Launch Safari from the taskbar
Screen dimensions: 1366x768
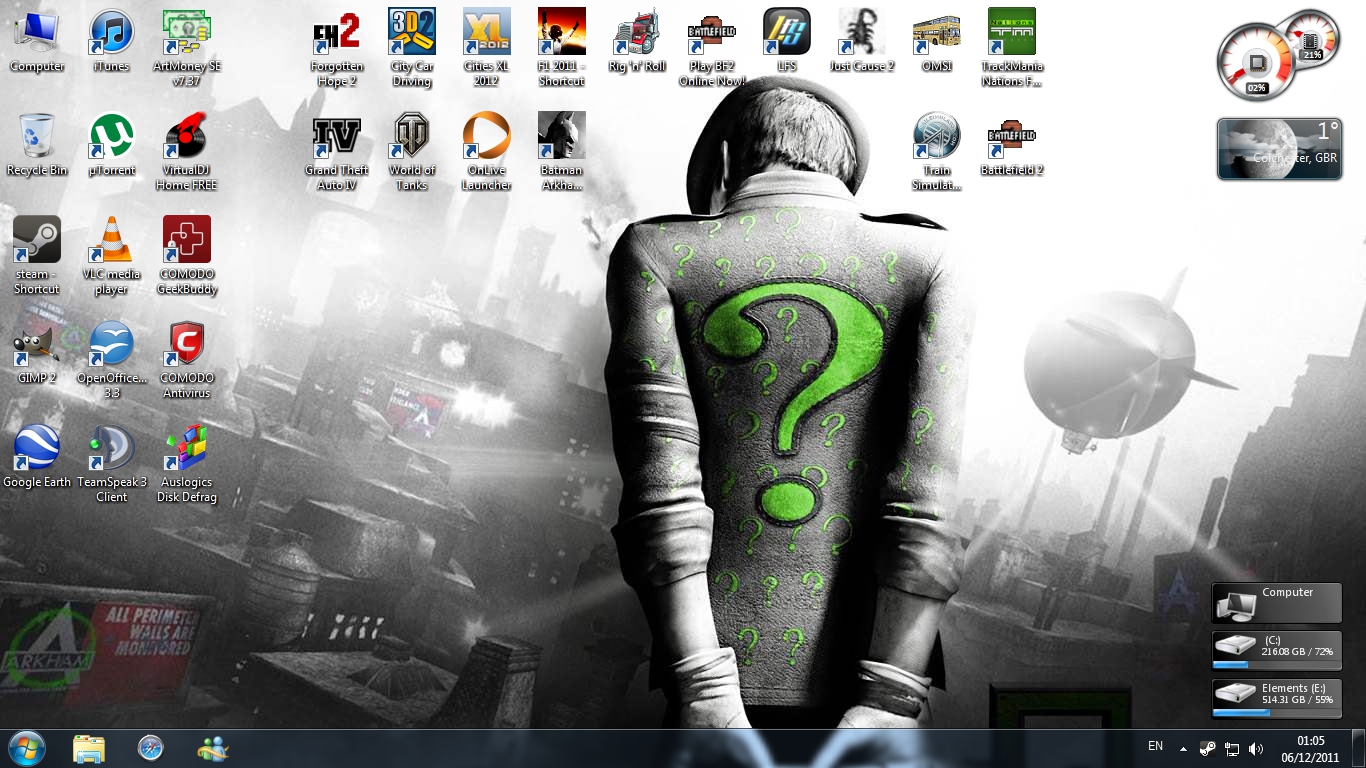pyautogui.click(x=150, y=748)
